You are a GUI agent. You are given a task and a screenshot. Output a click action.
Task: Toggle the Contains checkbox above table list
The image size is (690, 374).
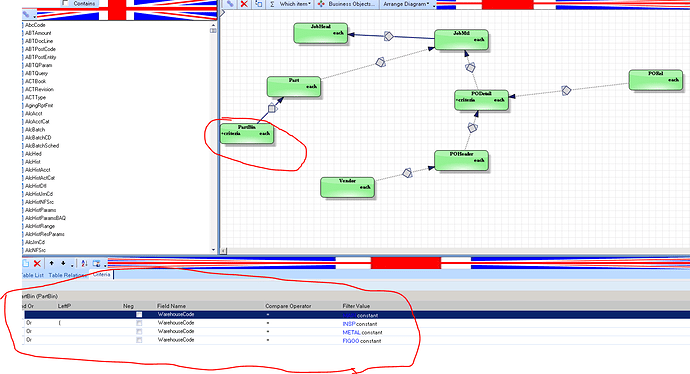coord(66,3)
